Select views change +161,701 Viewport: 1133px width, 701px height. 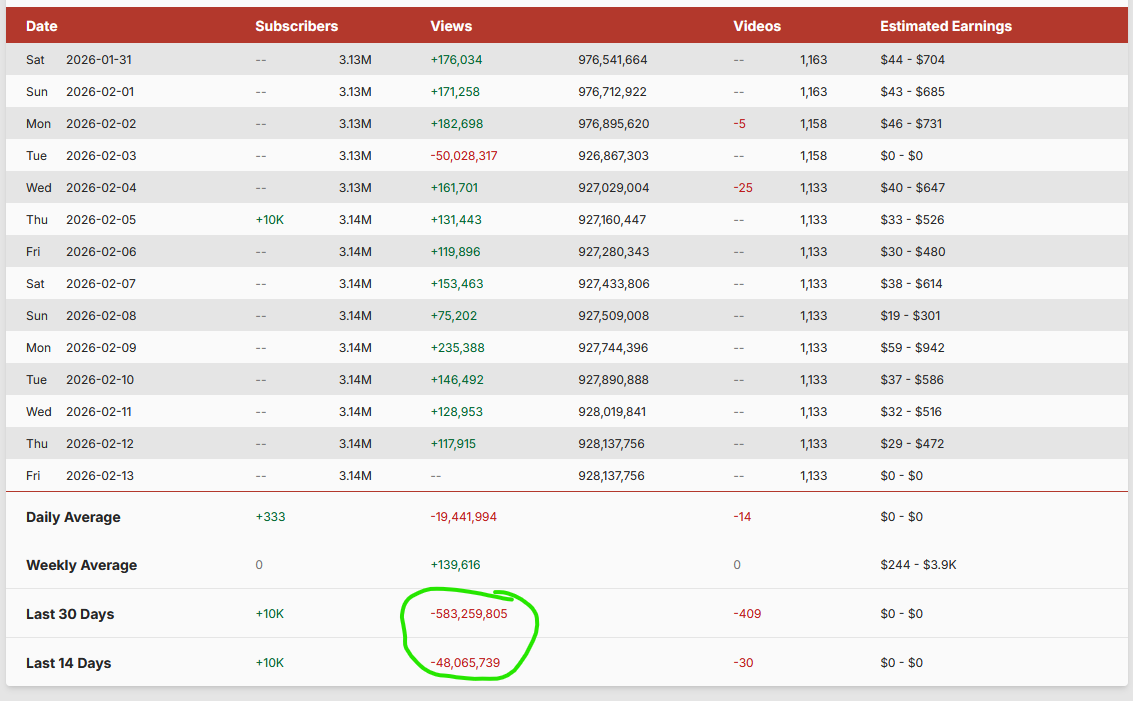coord(454,187)
